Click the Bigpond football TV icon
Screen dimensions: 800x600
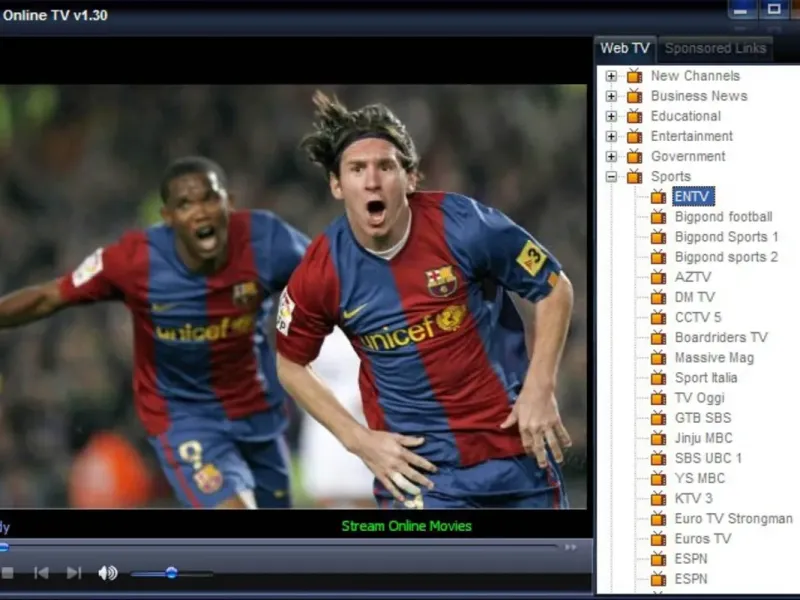click(658, 216)
